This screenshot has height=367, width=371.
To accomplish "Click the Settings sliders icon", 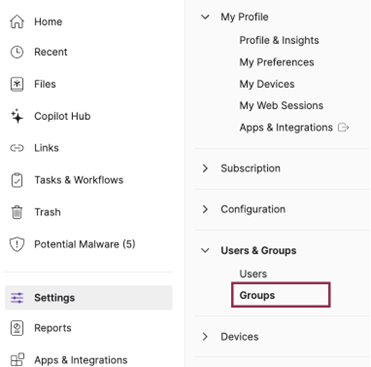I will 17,298.
